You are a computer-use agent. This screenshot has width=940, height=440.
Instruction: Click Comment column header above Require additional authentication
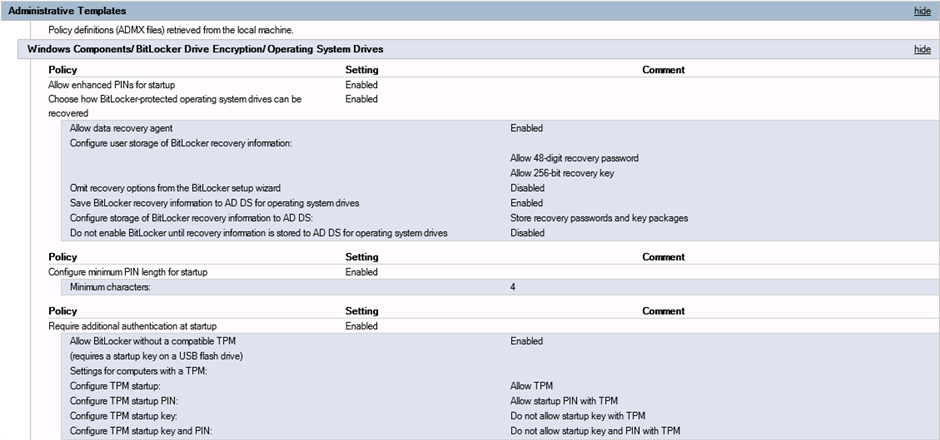pos(663,311)
